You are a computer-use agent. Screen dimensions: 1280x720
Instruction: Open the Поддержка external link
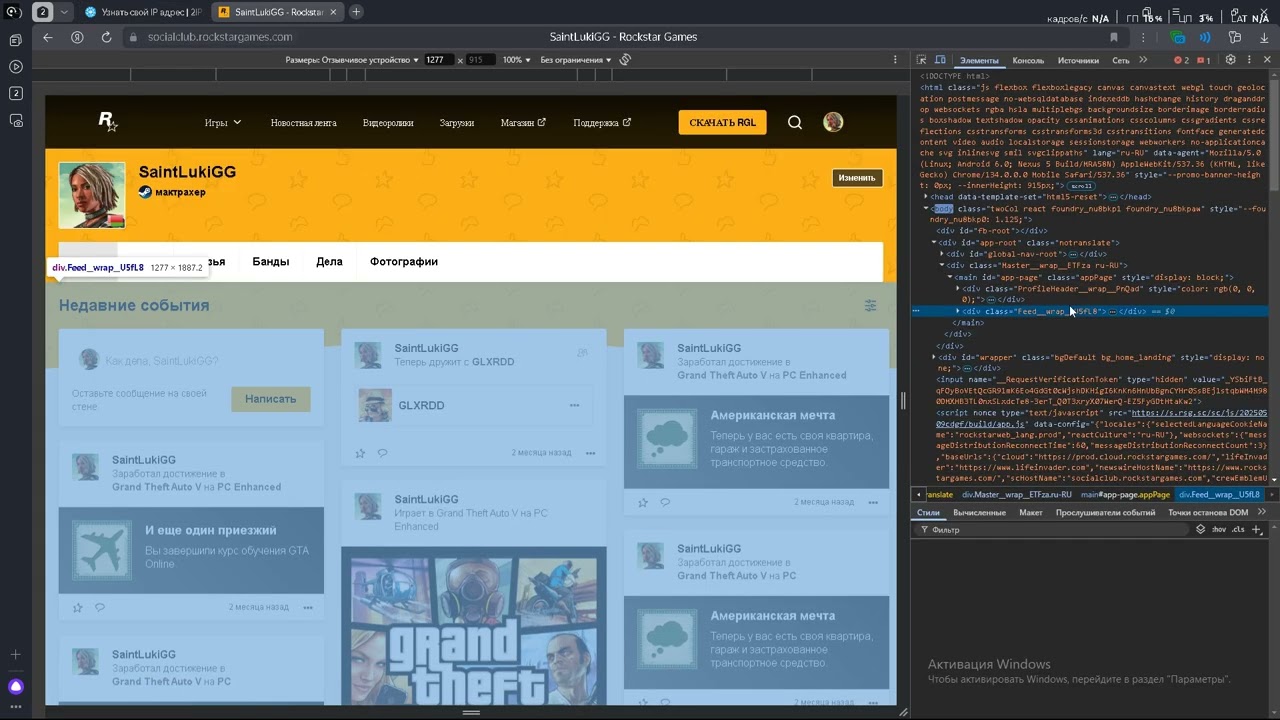click(x=602, y=123)
